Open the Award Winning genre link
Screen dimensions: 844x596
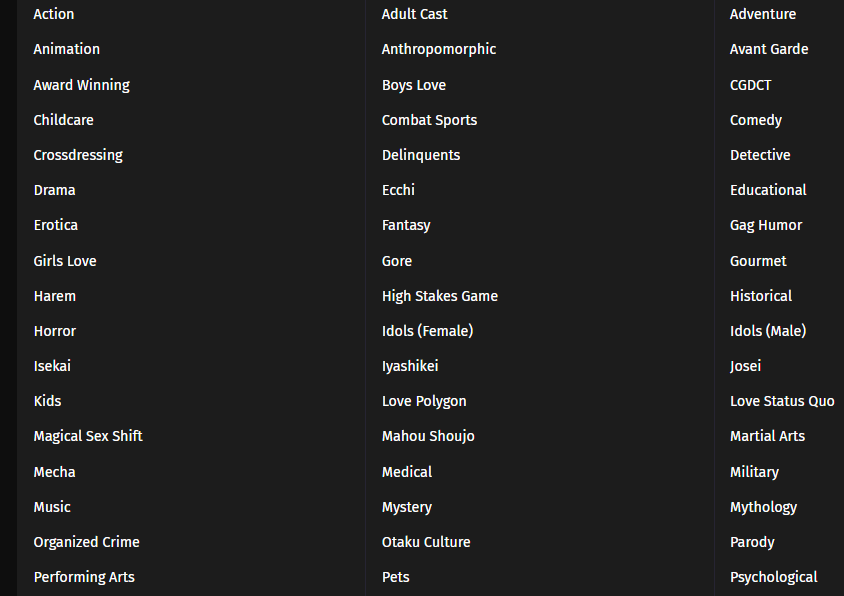(x=81, y=85)
